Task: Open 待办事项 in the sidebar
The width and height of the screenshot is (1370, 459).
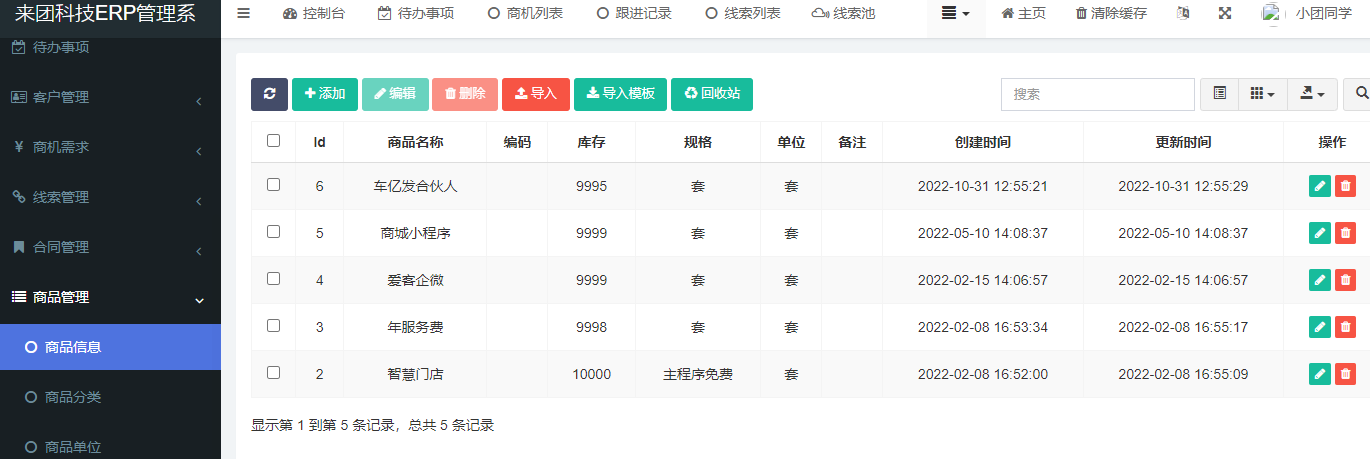Action: (110, 47)
